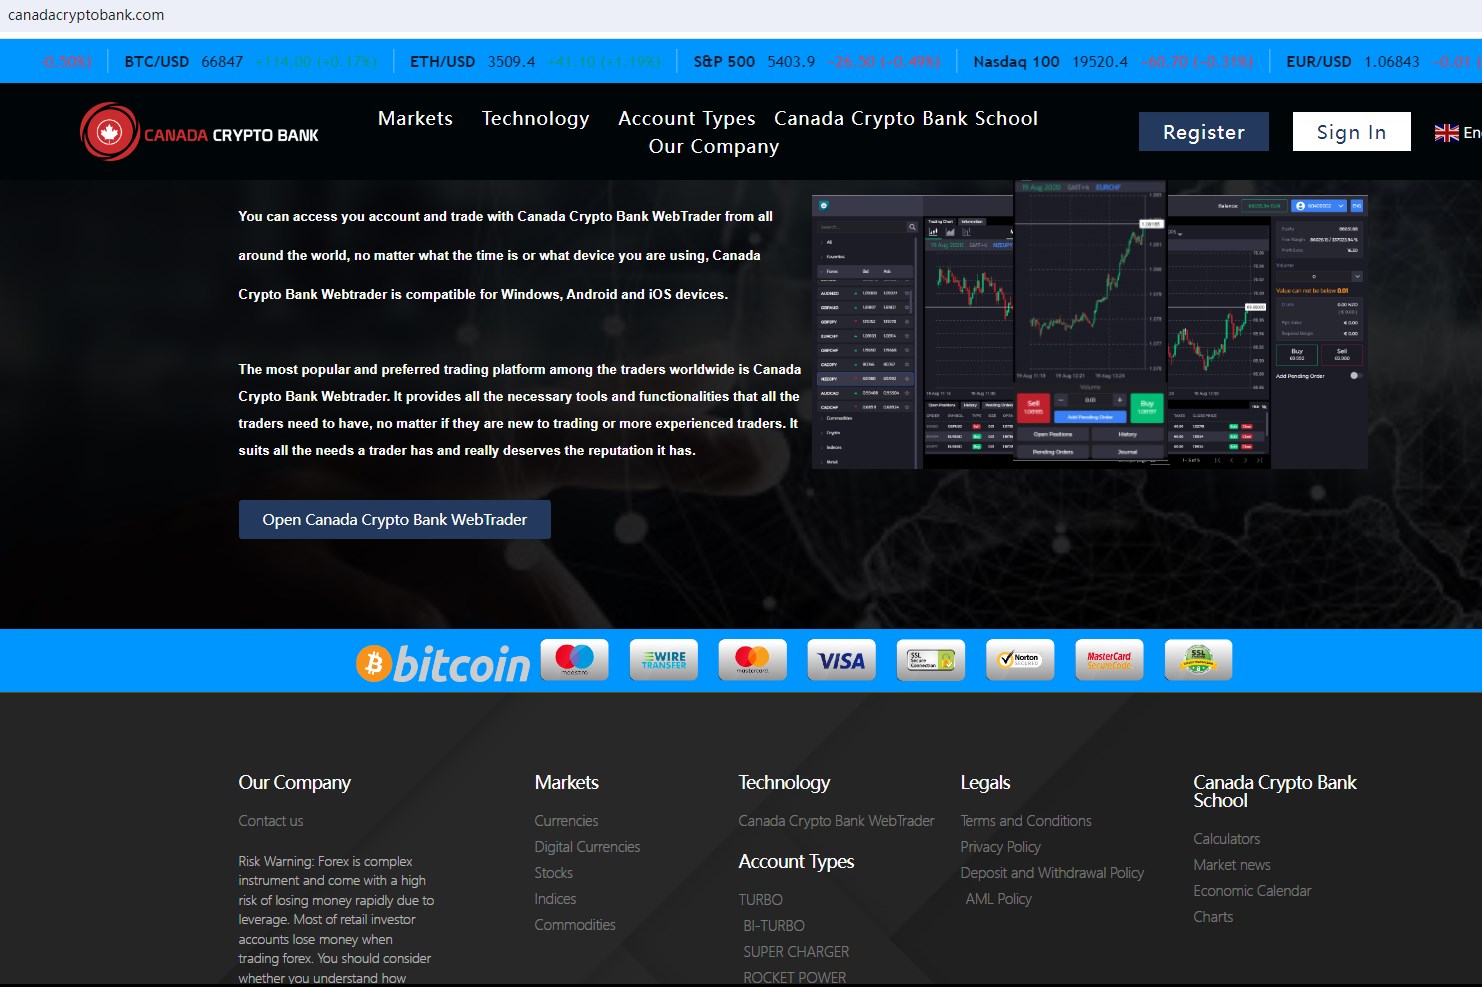Click the Visa card icon
This screenshot has height=987, width=1482.
(841, 660)
